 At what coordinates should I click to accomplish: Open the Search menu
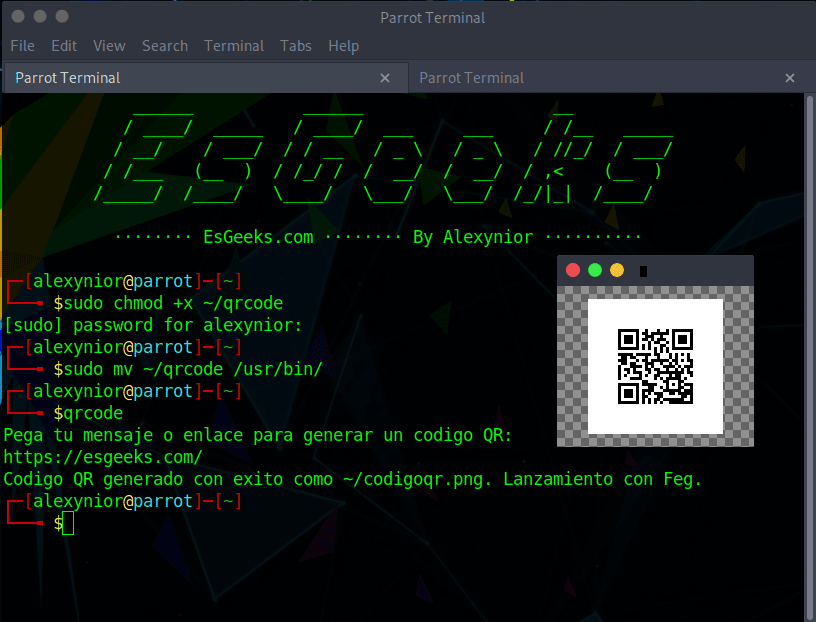165,46
